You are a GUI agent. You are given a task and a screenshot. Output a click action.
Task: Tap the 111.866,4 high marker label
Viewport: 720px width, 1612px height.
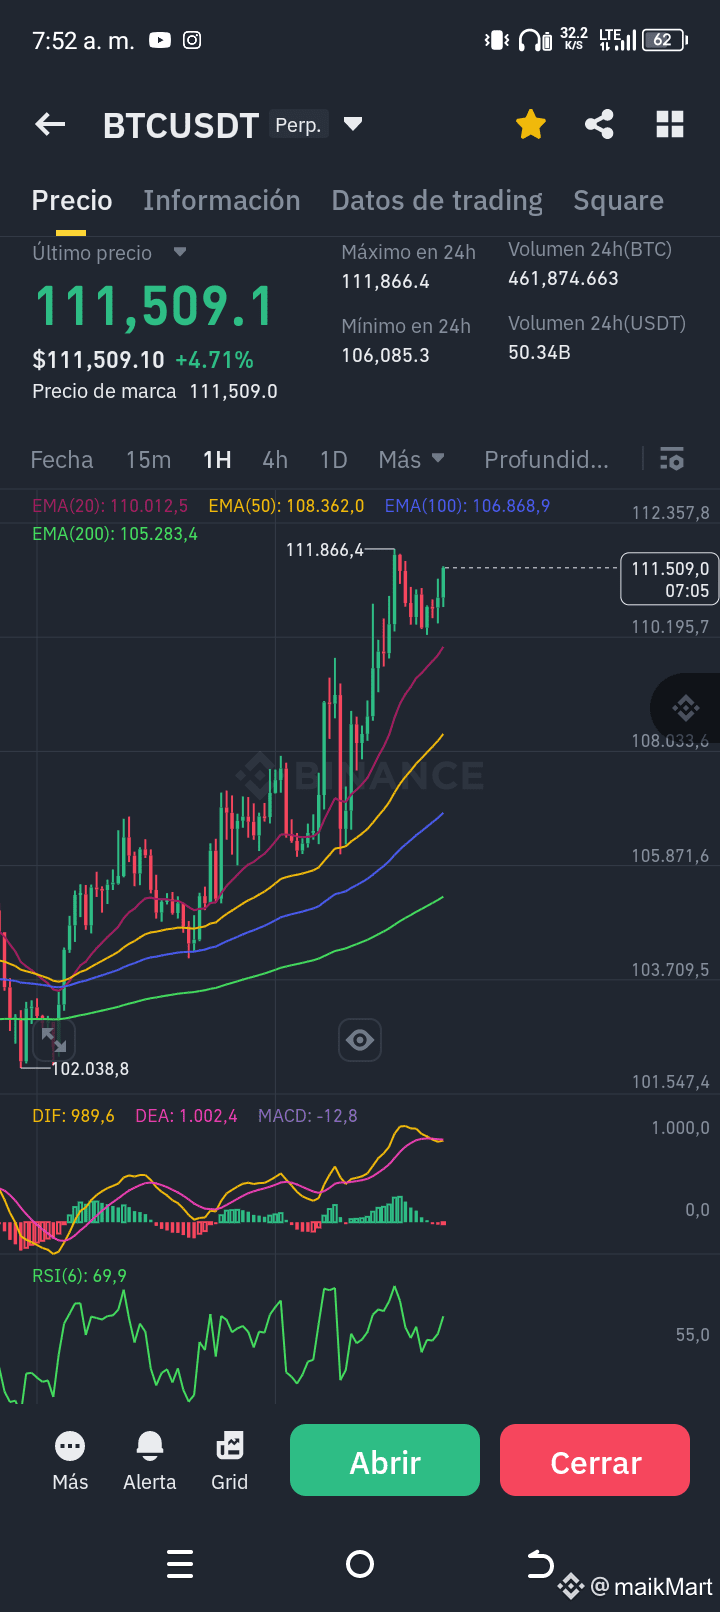pos(325,550)
